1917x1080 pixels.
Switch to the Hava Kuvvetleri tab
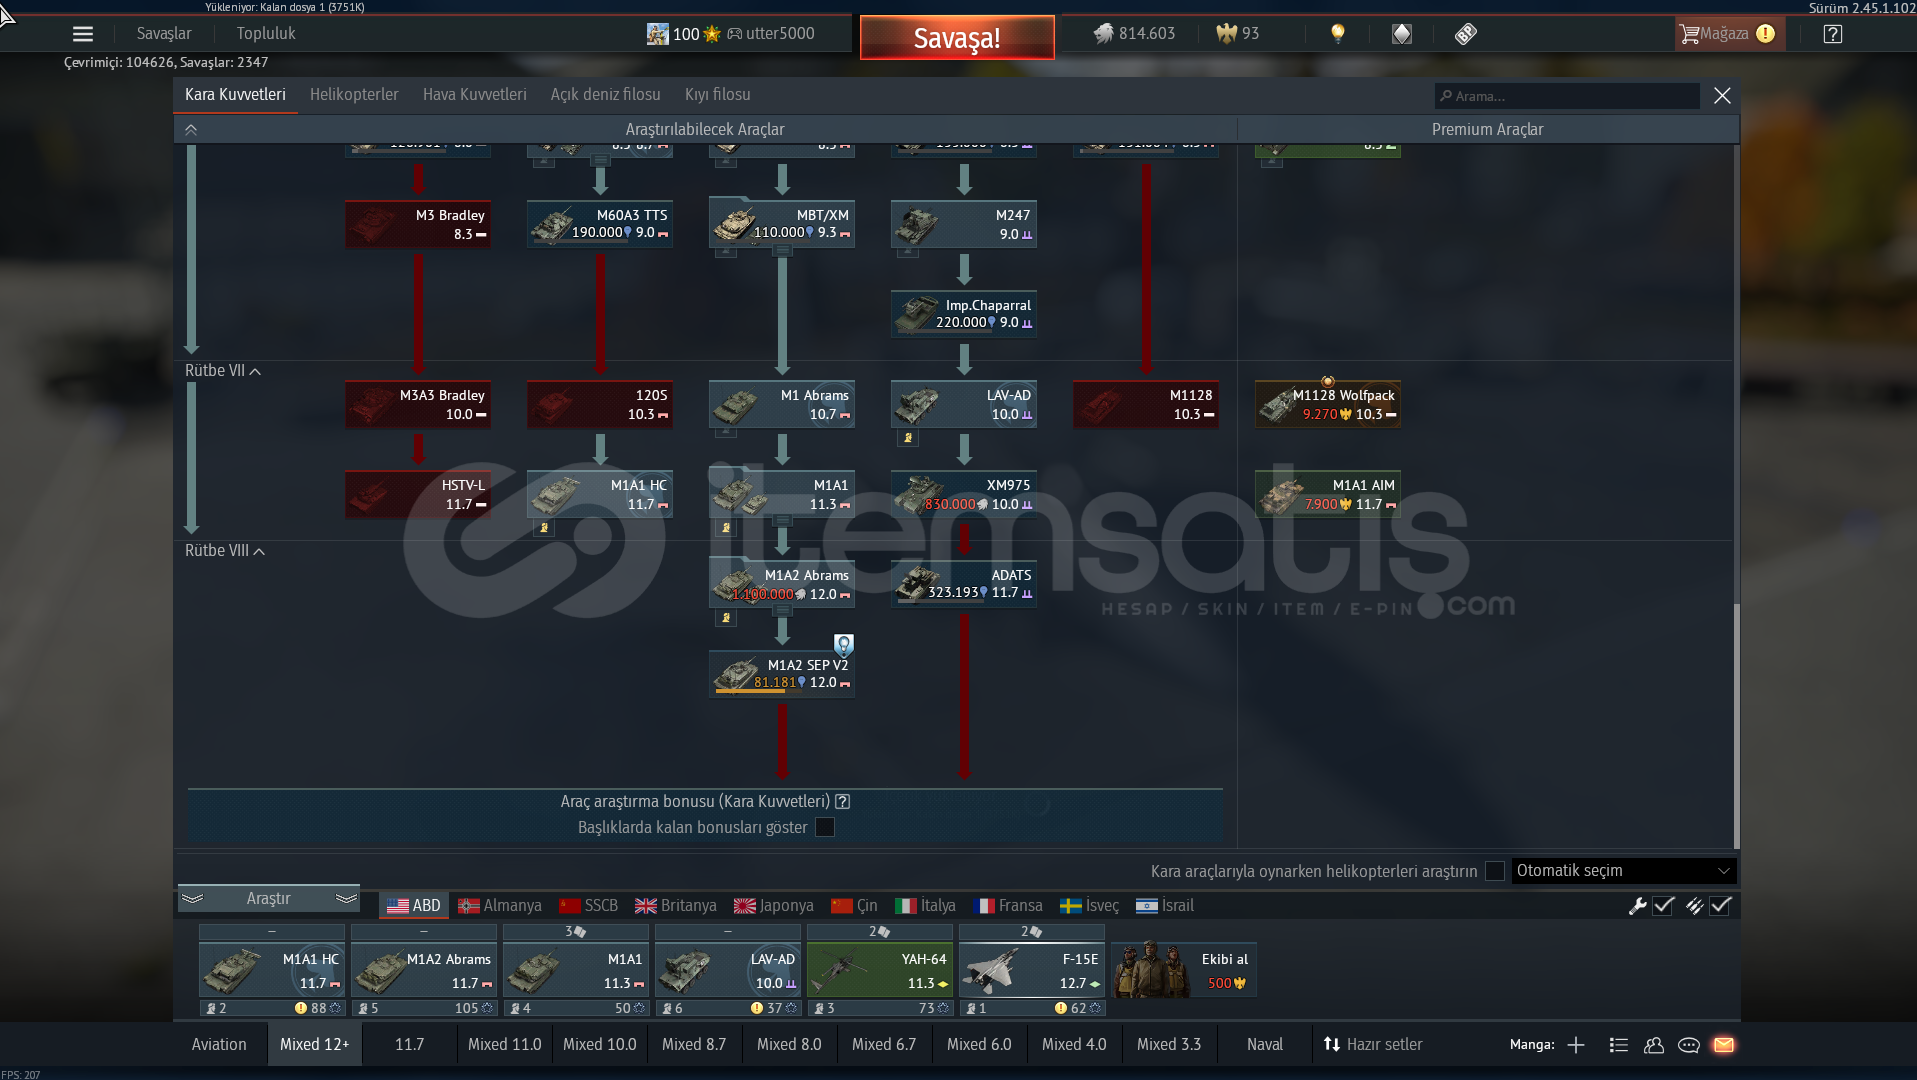coord(474,95)
